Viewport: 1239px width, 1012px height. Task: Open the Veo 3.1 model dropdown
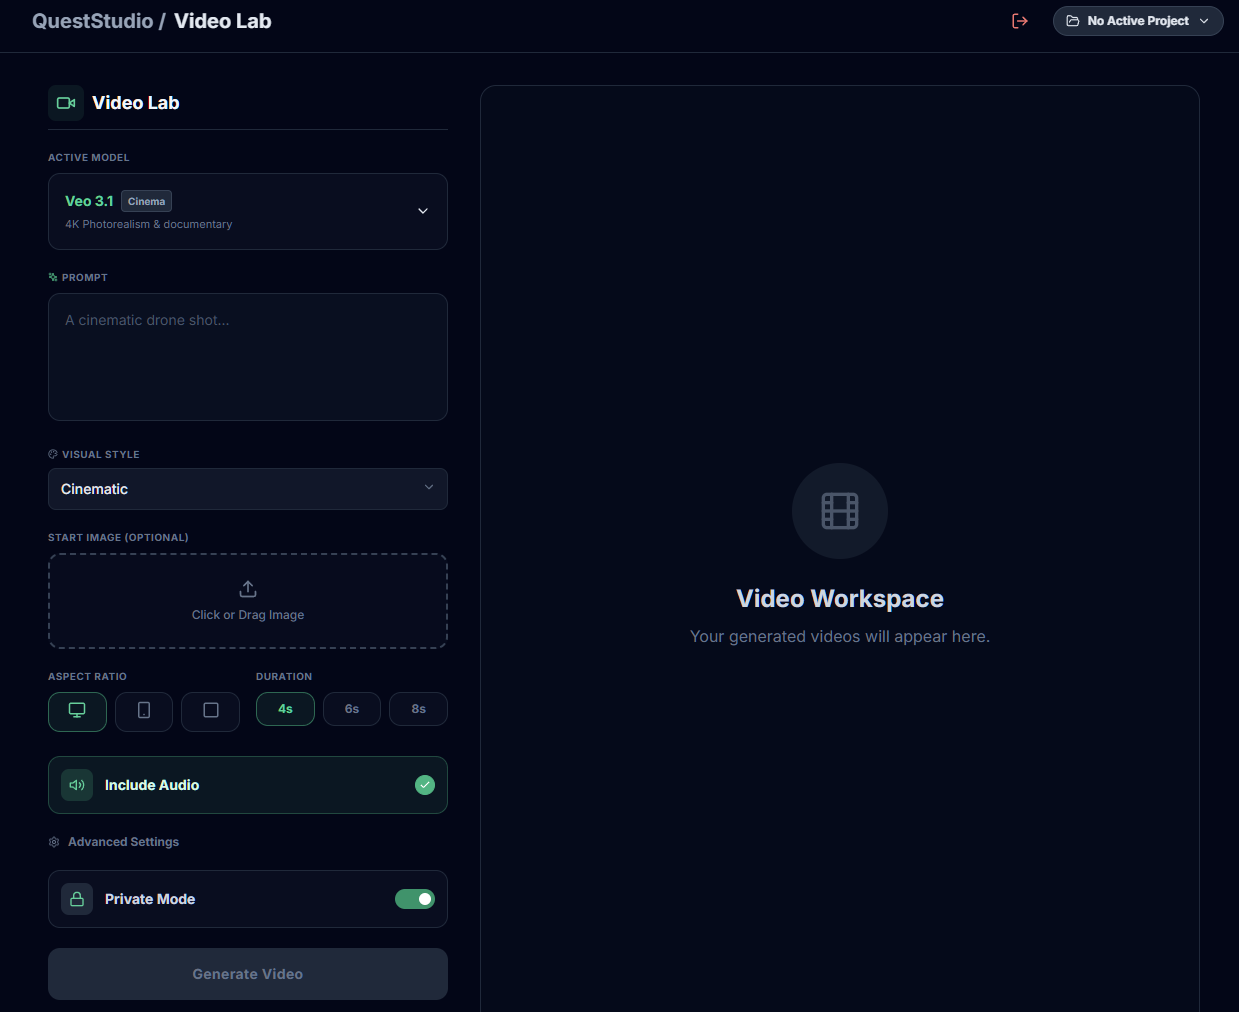pos(248,211)
